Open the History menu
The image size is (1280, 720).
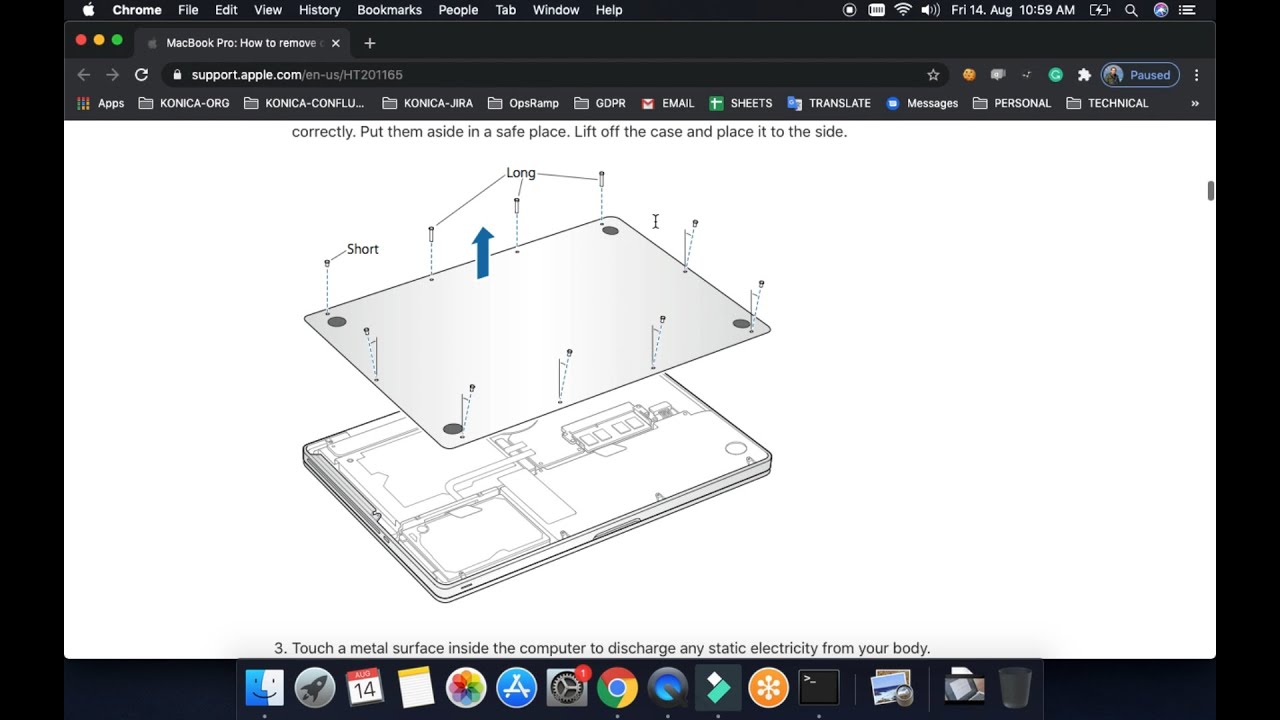tap(319, 10)
